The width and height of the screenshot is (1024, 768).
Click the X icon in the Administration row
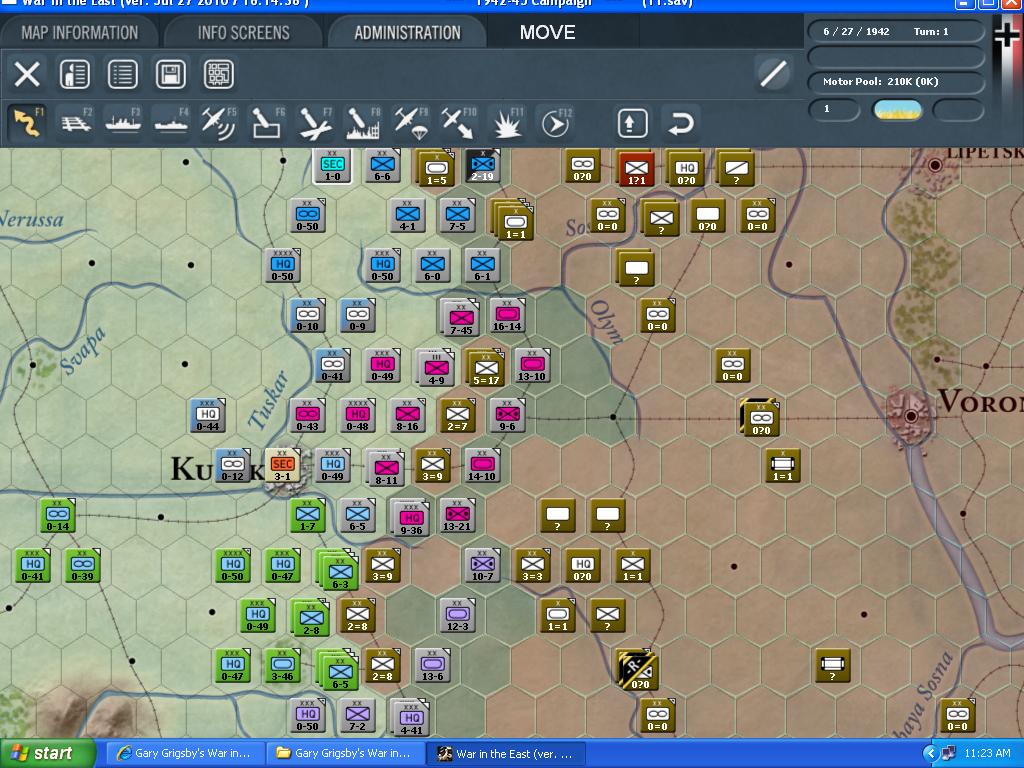coord(27,74)
